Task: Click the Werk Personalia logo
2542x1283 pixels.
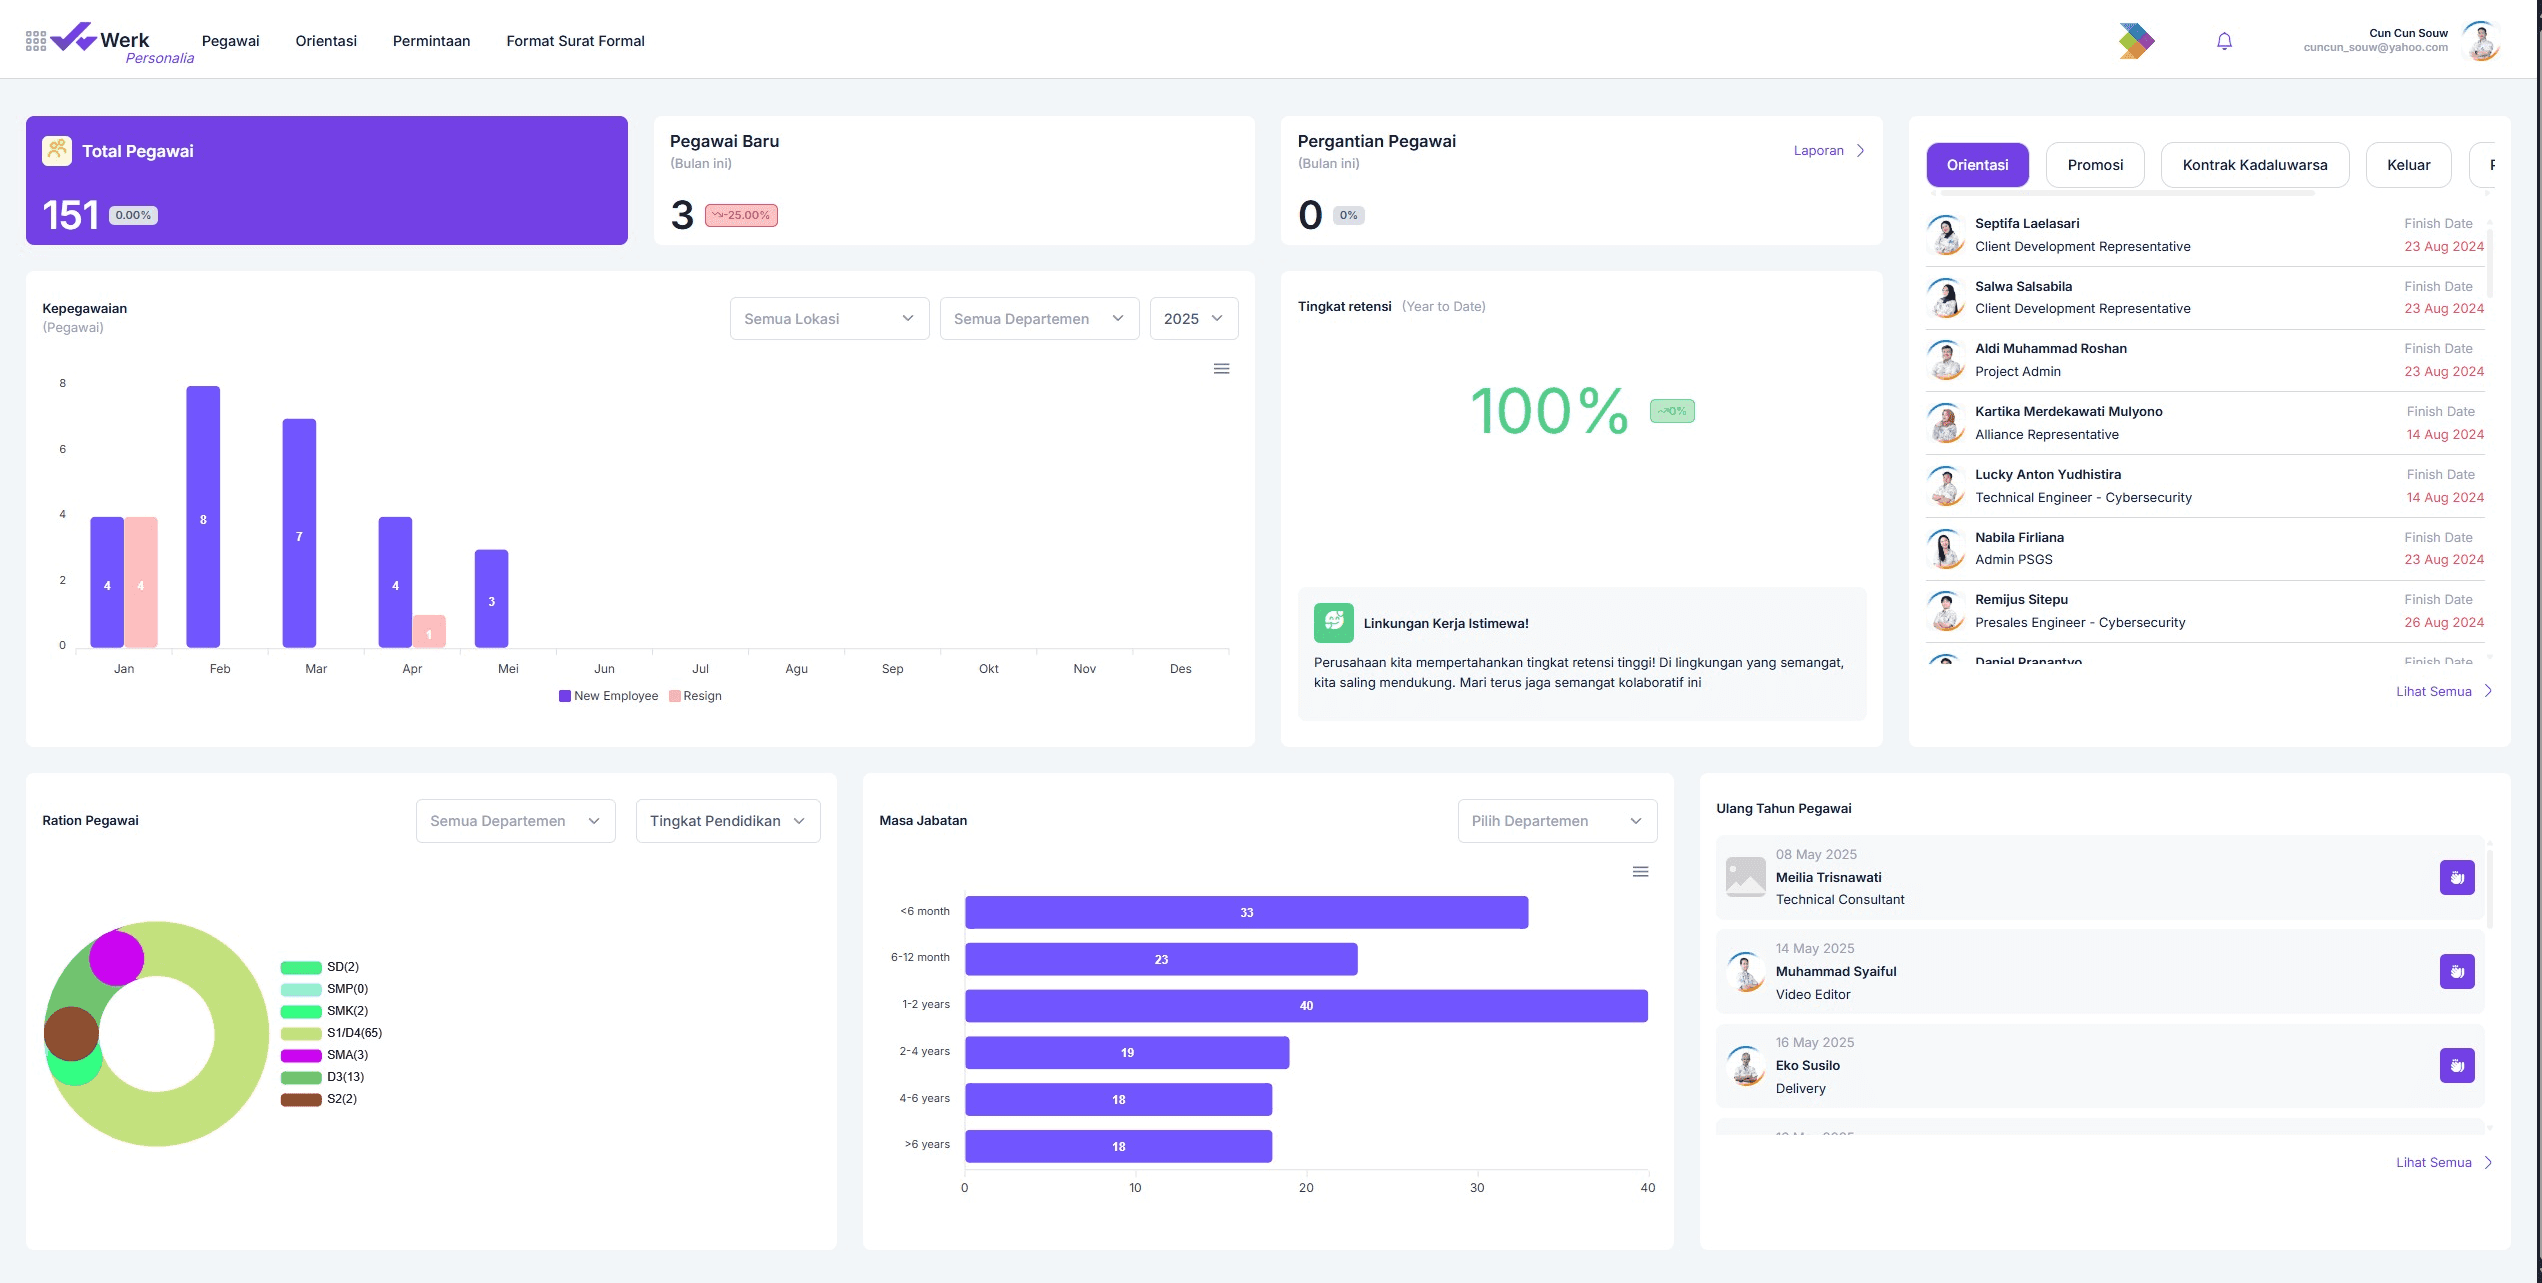Action: pos(122,44)
